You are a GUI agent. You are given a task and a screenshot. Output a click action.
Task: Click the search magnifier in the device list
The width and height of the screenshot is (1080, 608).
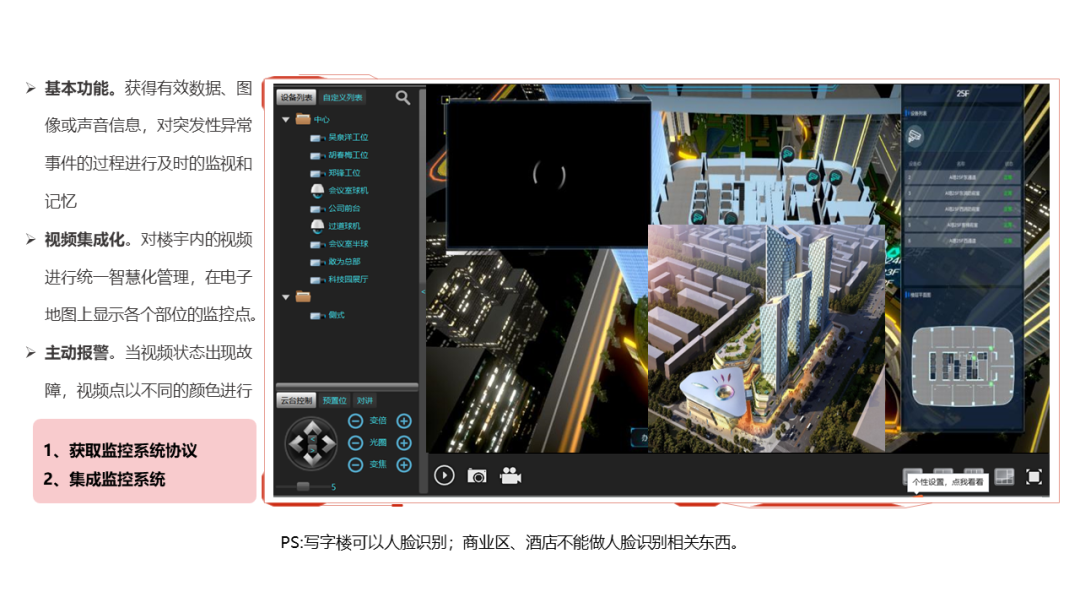tap(403, 98)
